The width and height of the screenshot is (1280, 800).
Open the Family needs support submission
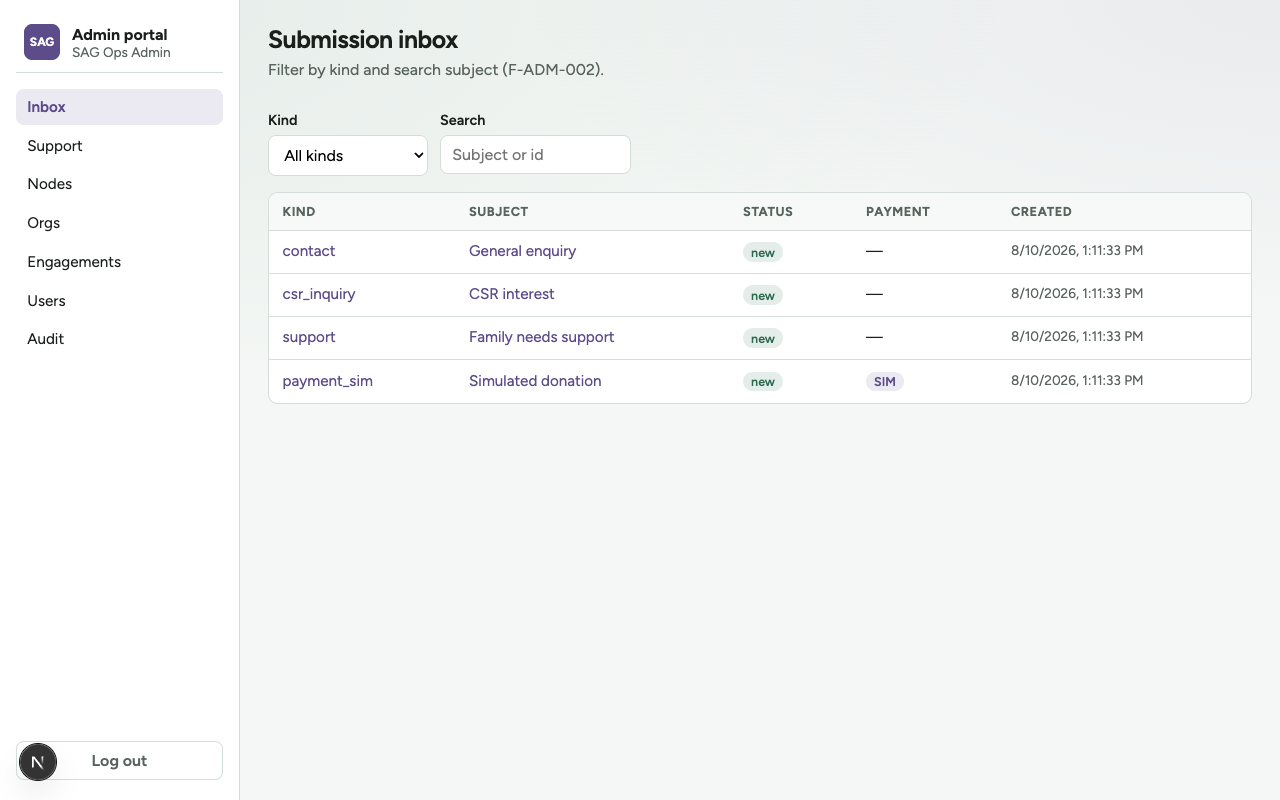tap(542, 337)
